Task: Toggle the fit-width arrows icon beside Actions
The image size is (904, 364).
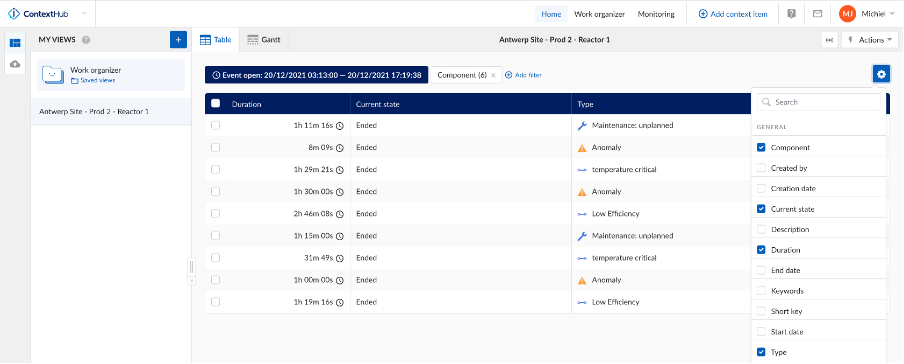Action: click(x=830, y=40)
